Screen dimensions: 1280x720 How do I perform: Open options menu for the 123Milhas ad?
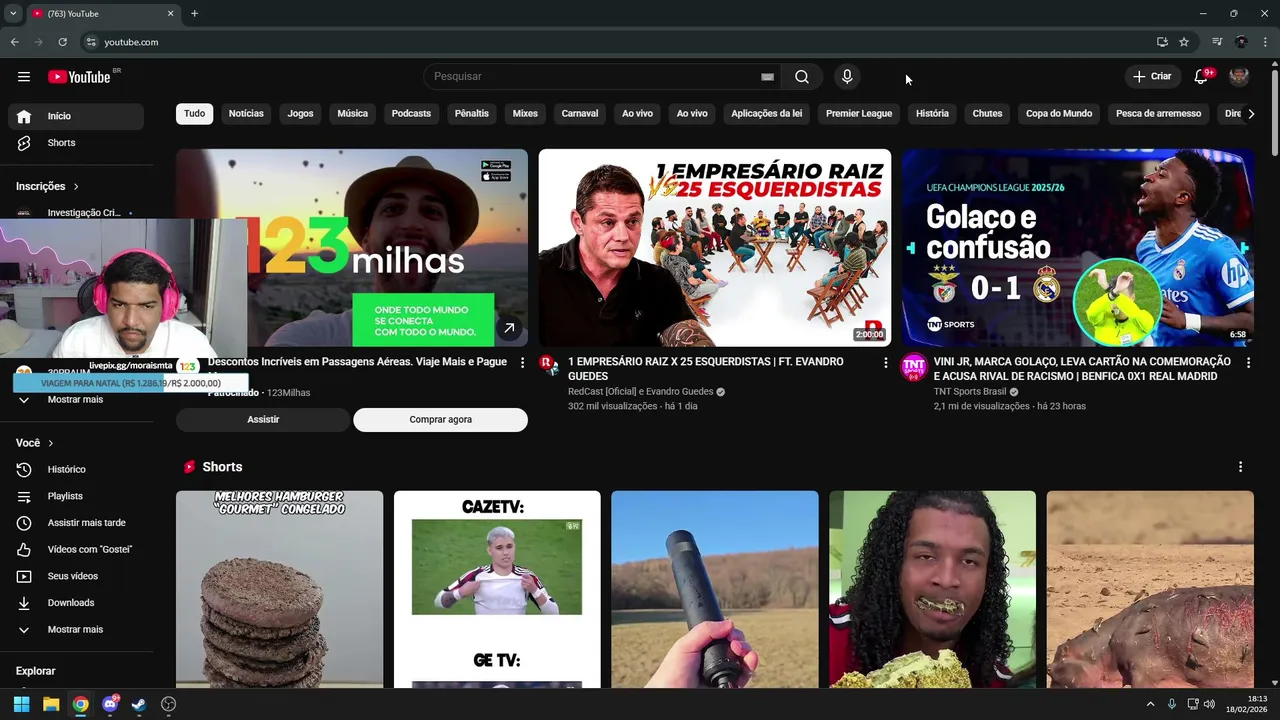coord(522,363)
